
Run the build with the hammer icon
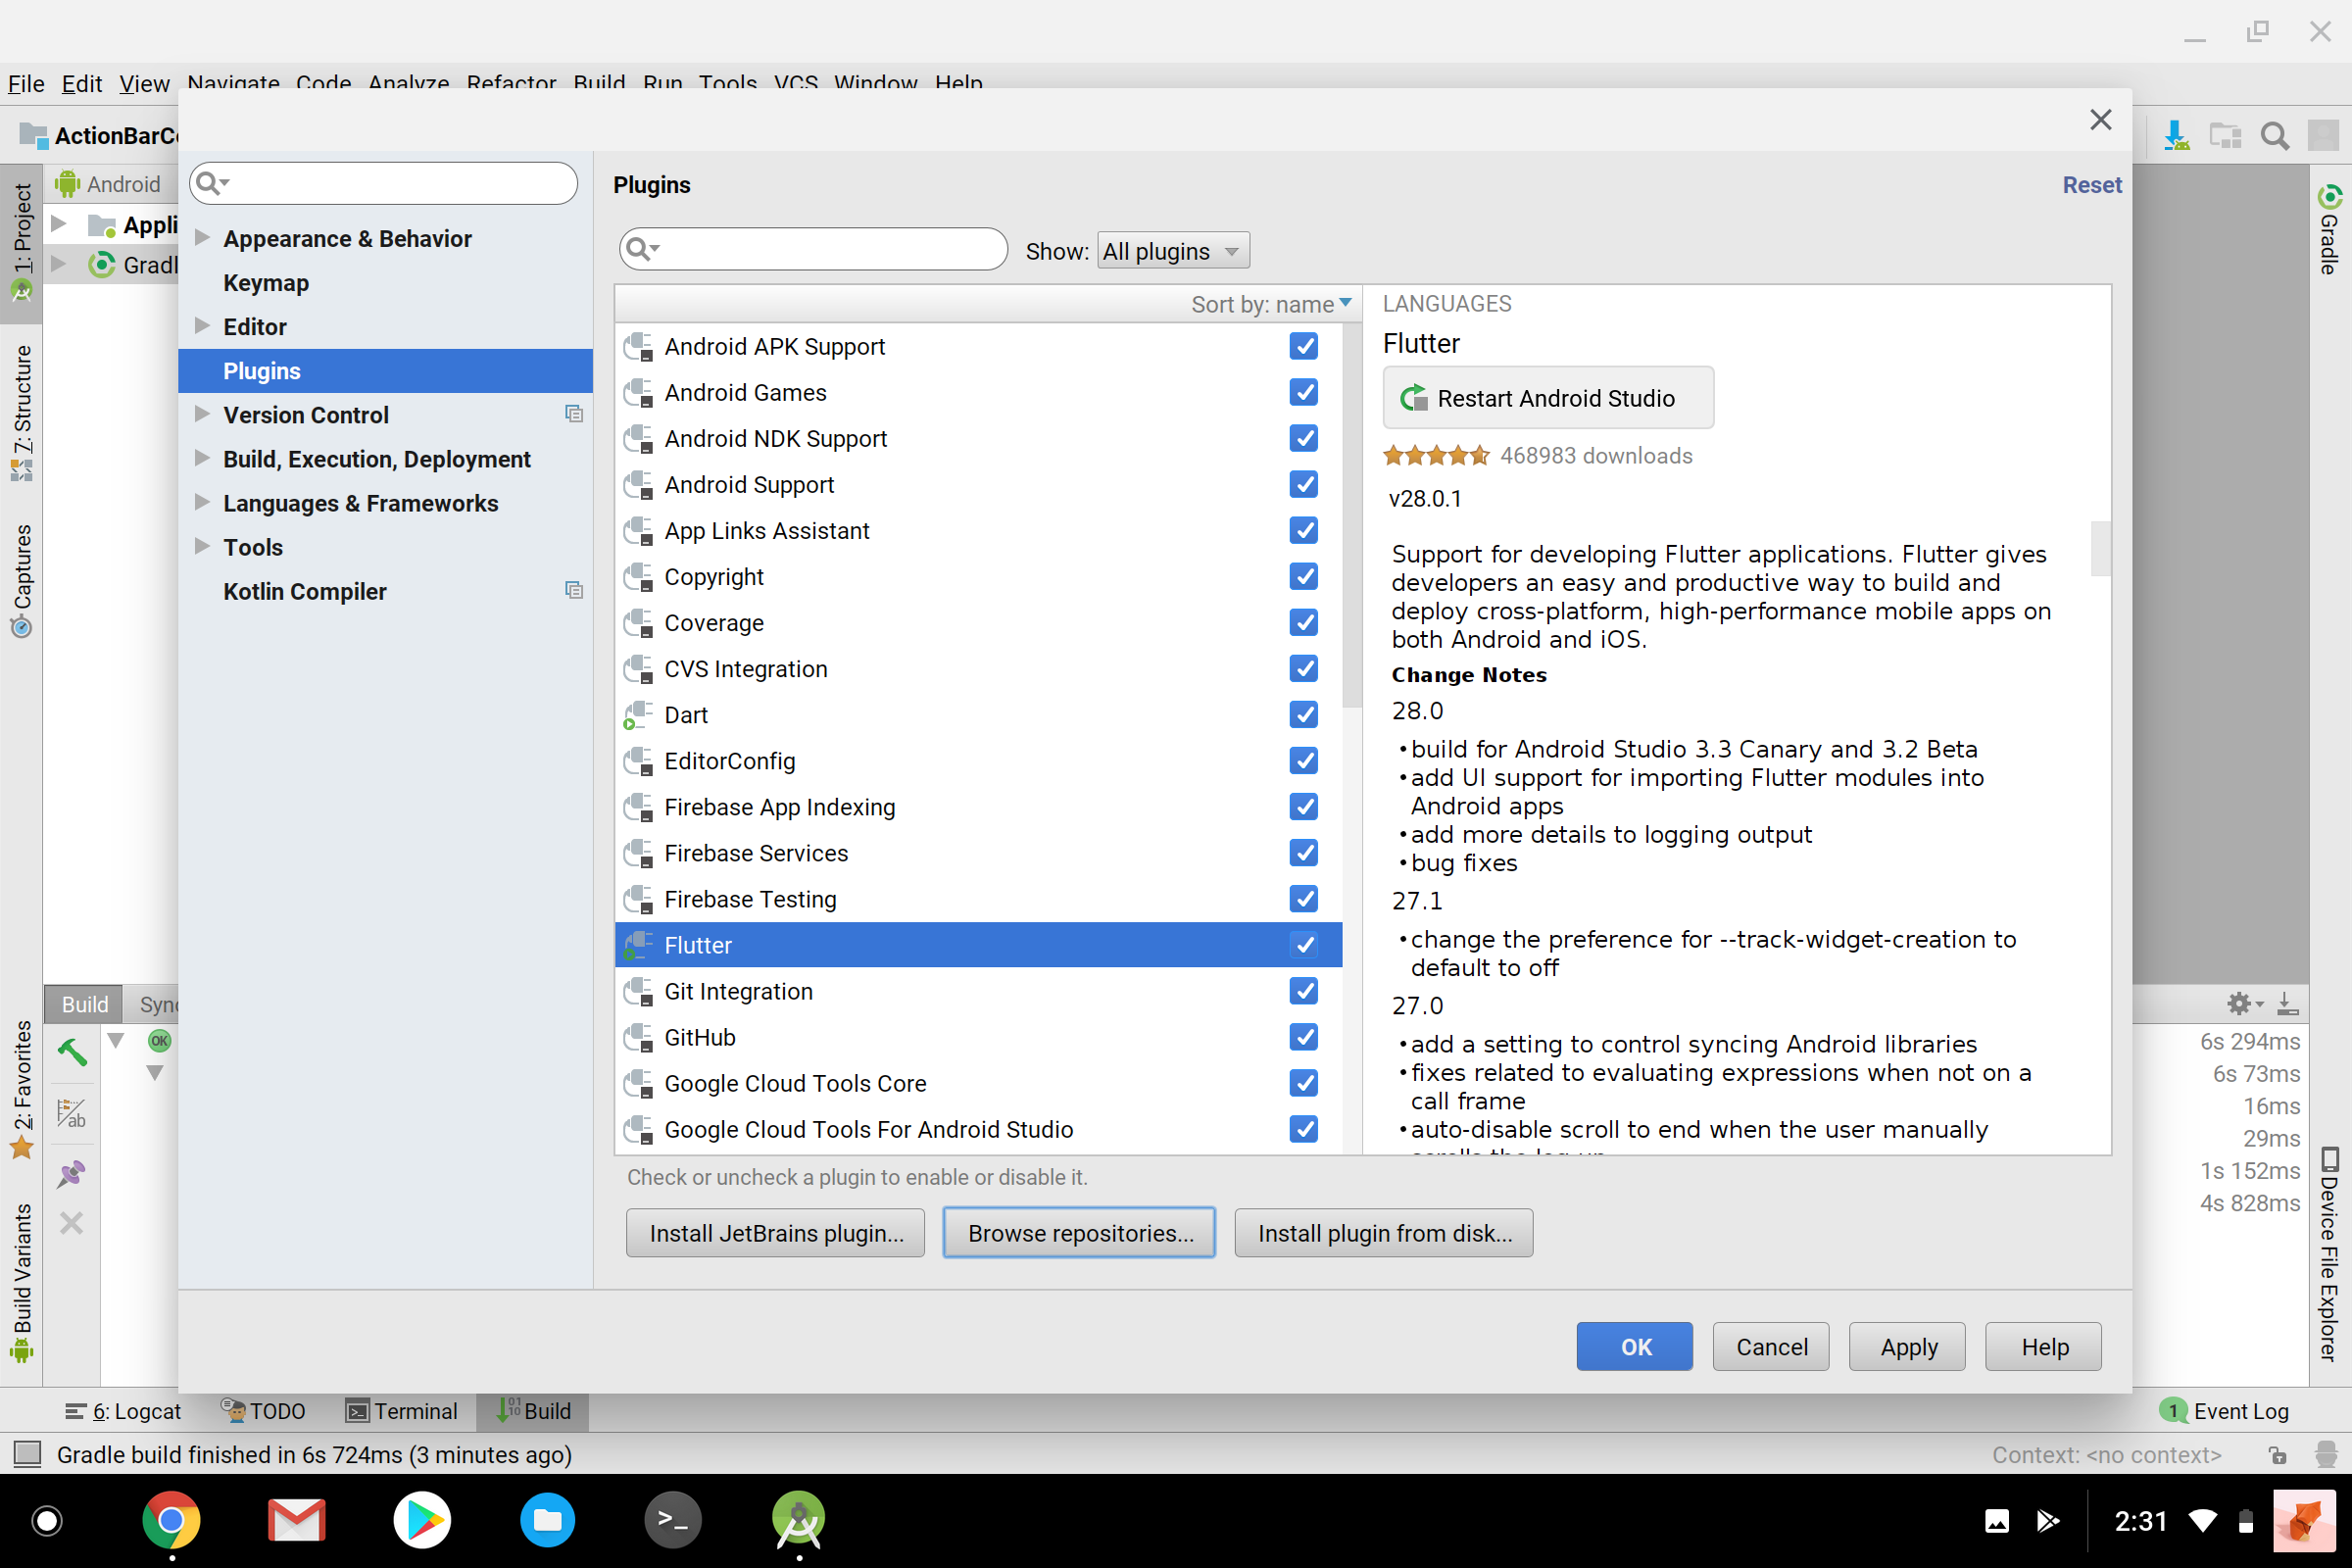[71, 1051]
